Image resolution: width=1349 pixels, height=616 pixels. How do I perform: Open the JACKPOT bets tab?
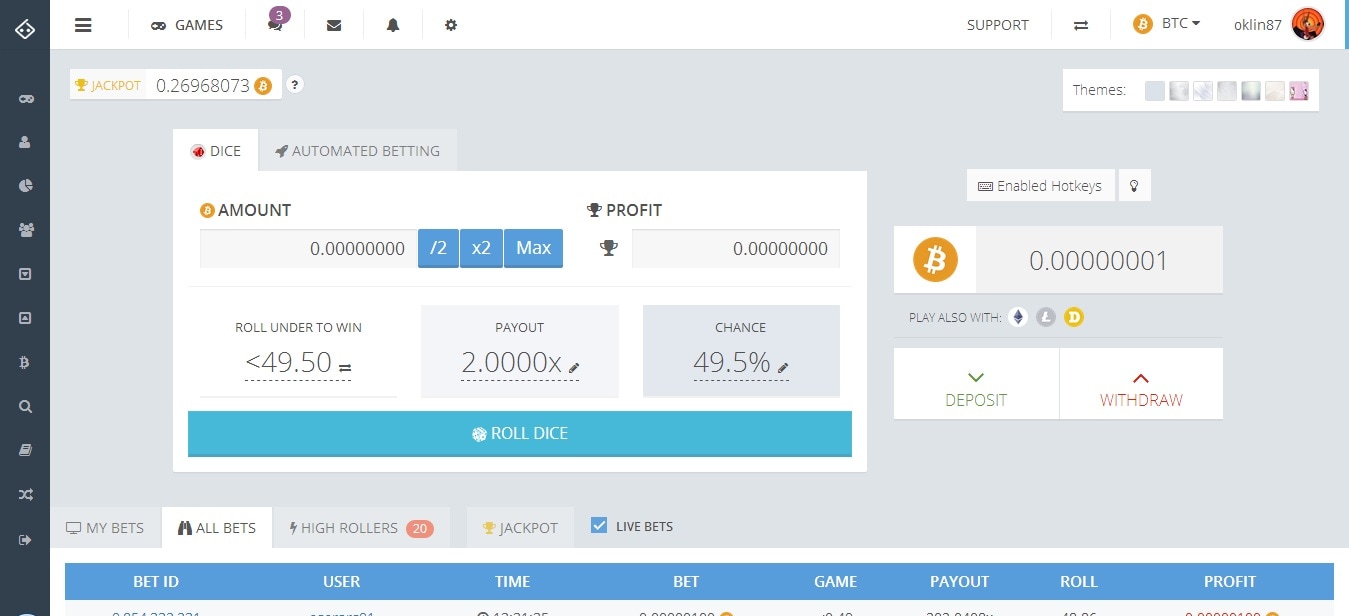click(x=520, y=528)
